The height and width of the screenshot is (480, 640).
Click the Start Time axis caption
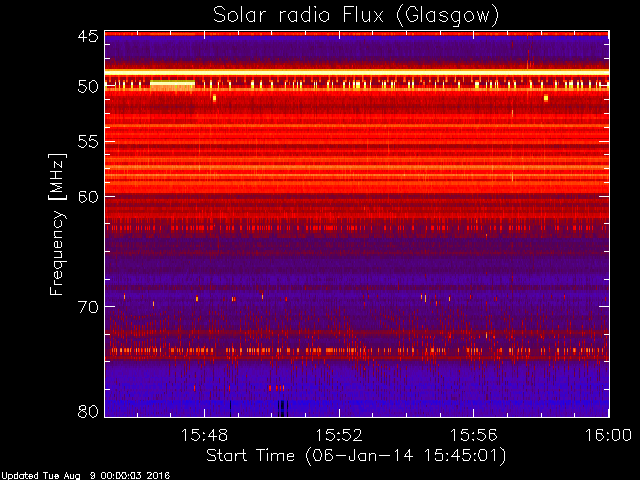click(x=356, y=456)
